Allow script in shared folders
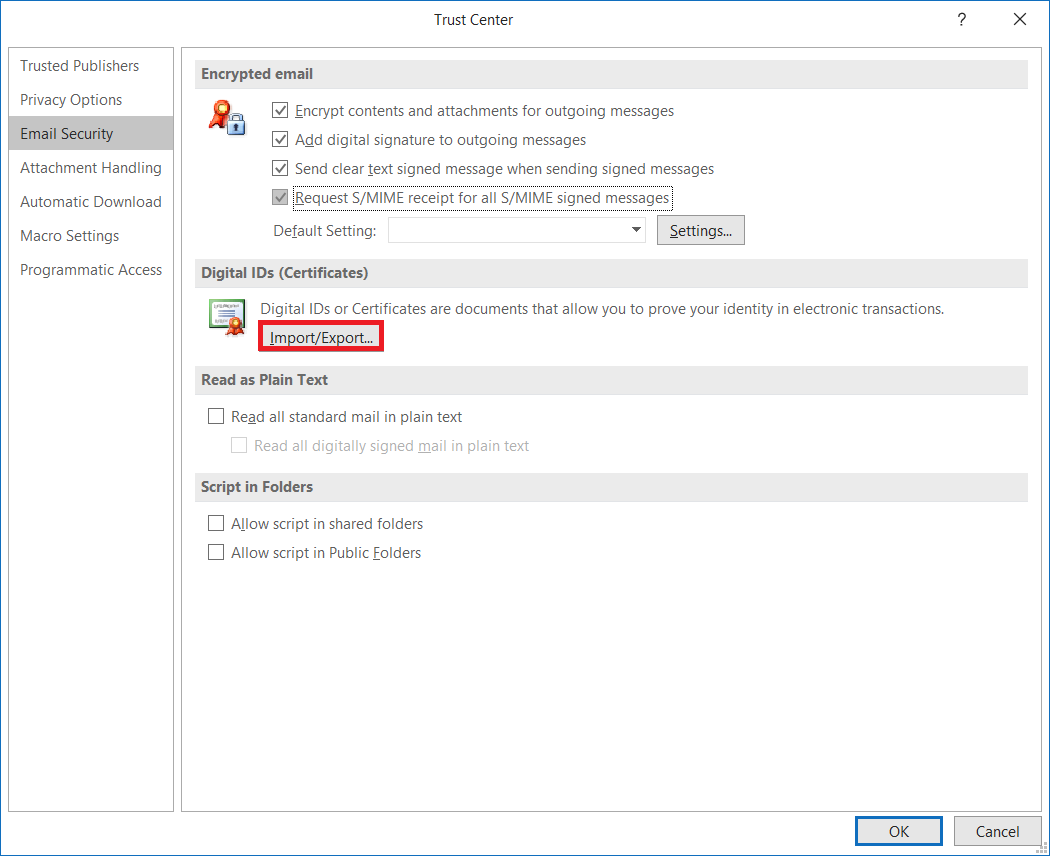Viewport: 1050px width, 856px height. click(216, 523)
